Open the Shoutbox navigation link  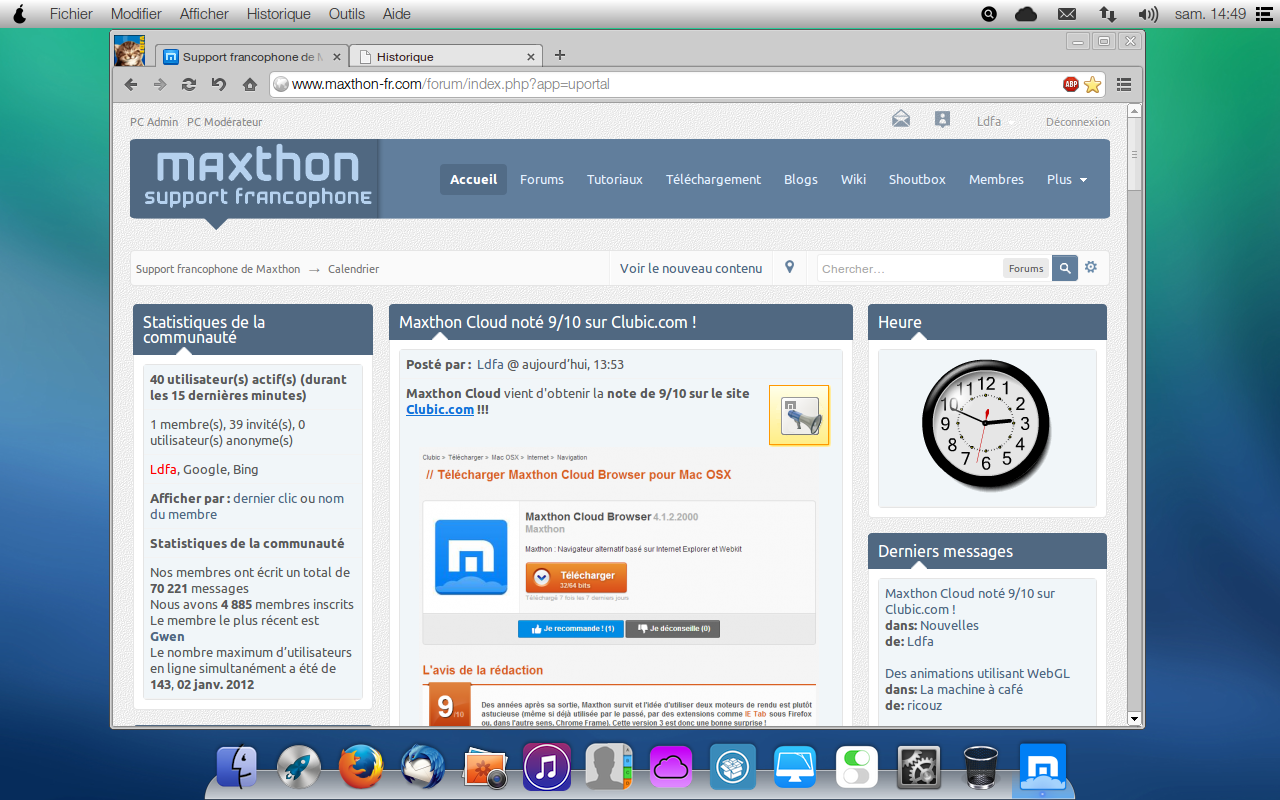[917, 180]
